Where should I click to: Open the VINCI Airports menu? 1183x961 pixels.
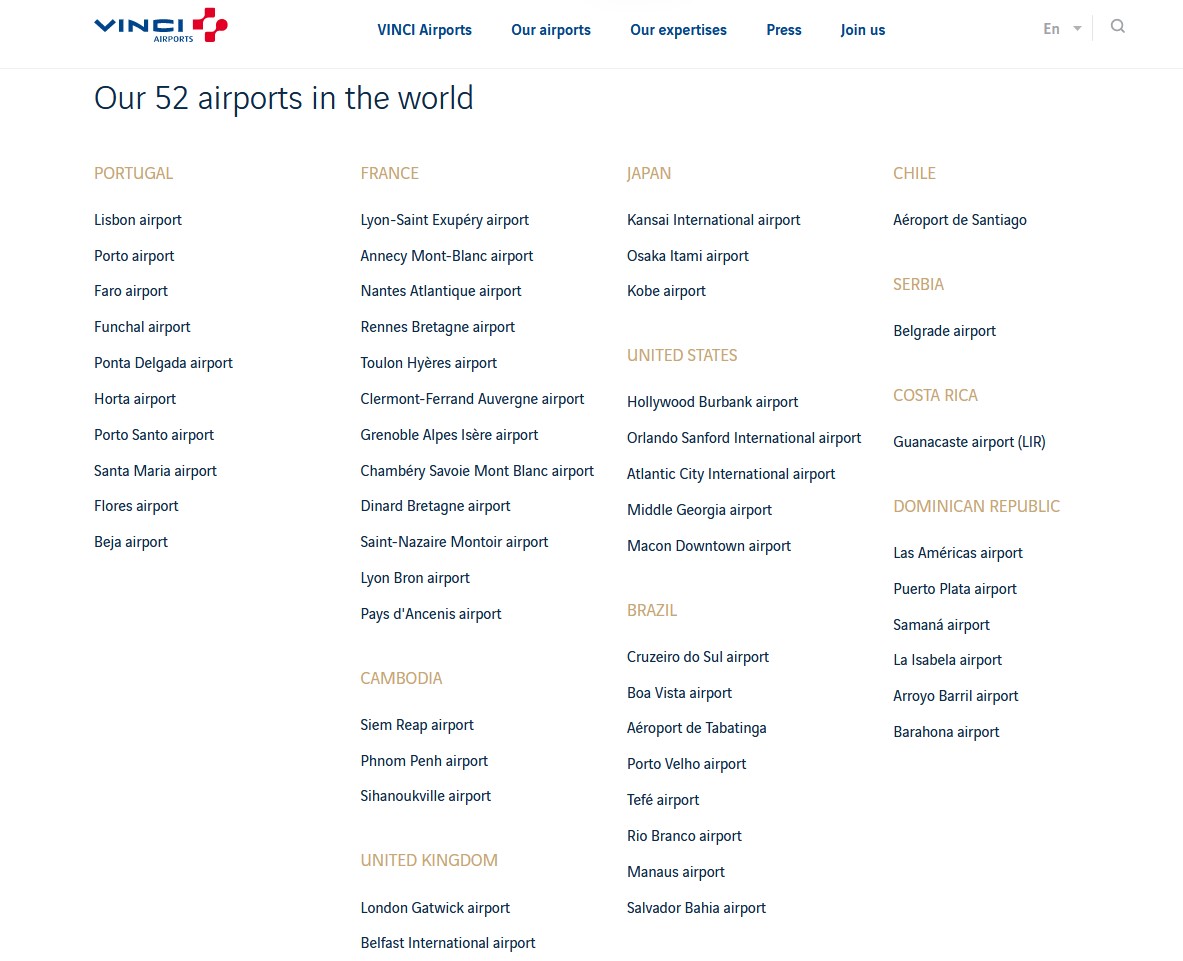click(x=424, y=30)
